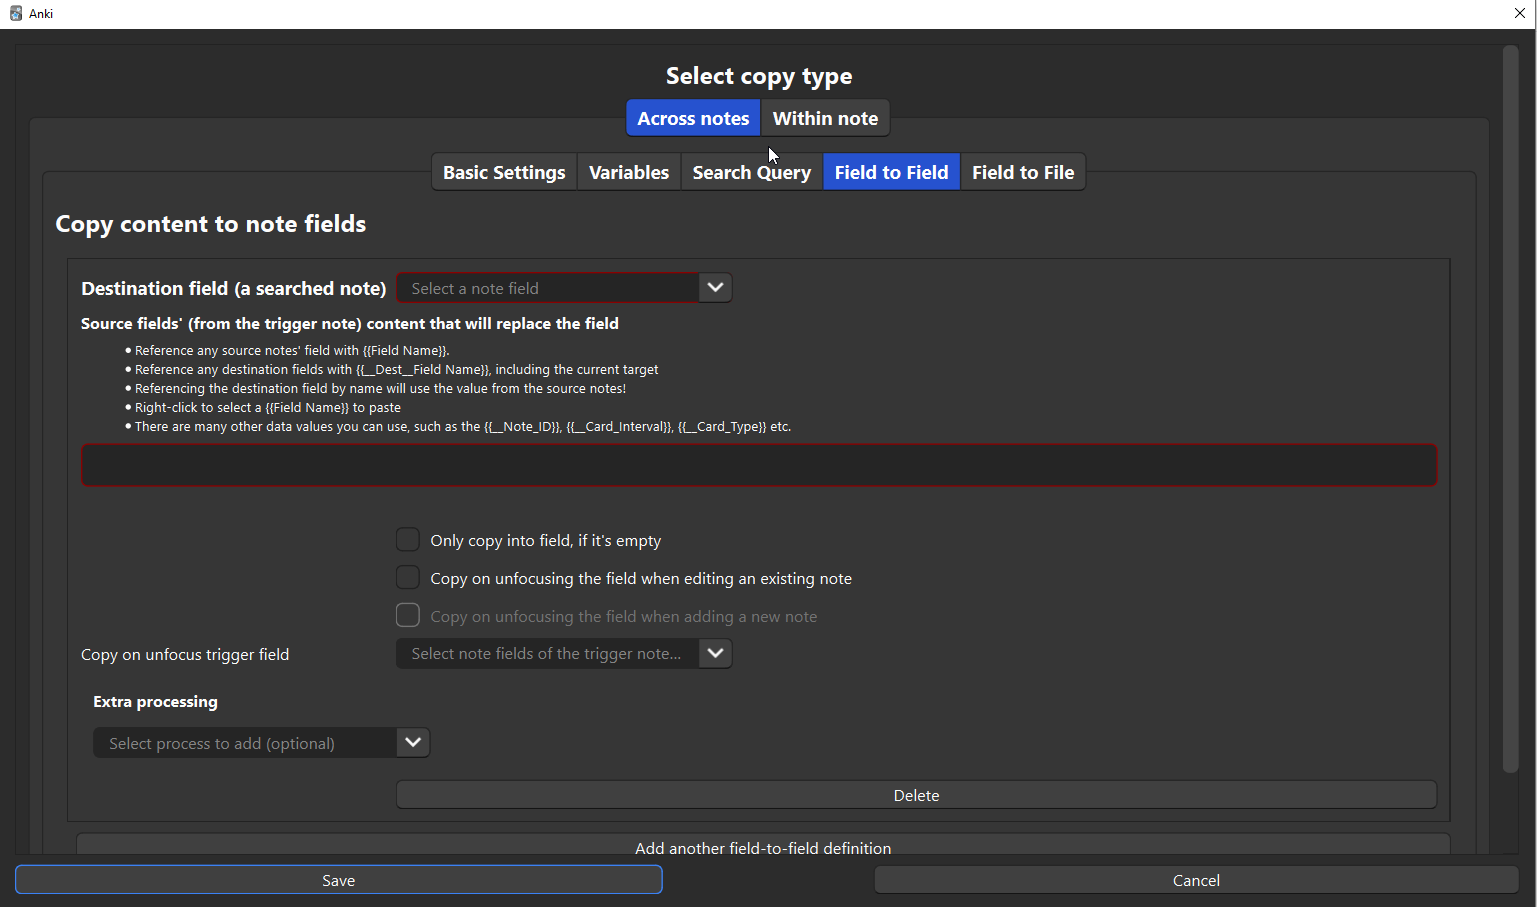Enable Only copy into field if empty
The height and width of the screenshot is (907, 1537).
coord(408,540)
